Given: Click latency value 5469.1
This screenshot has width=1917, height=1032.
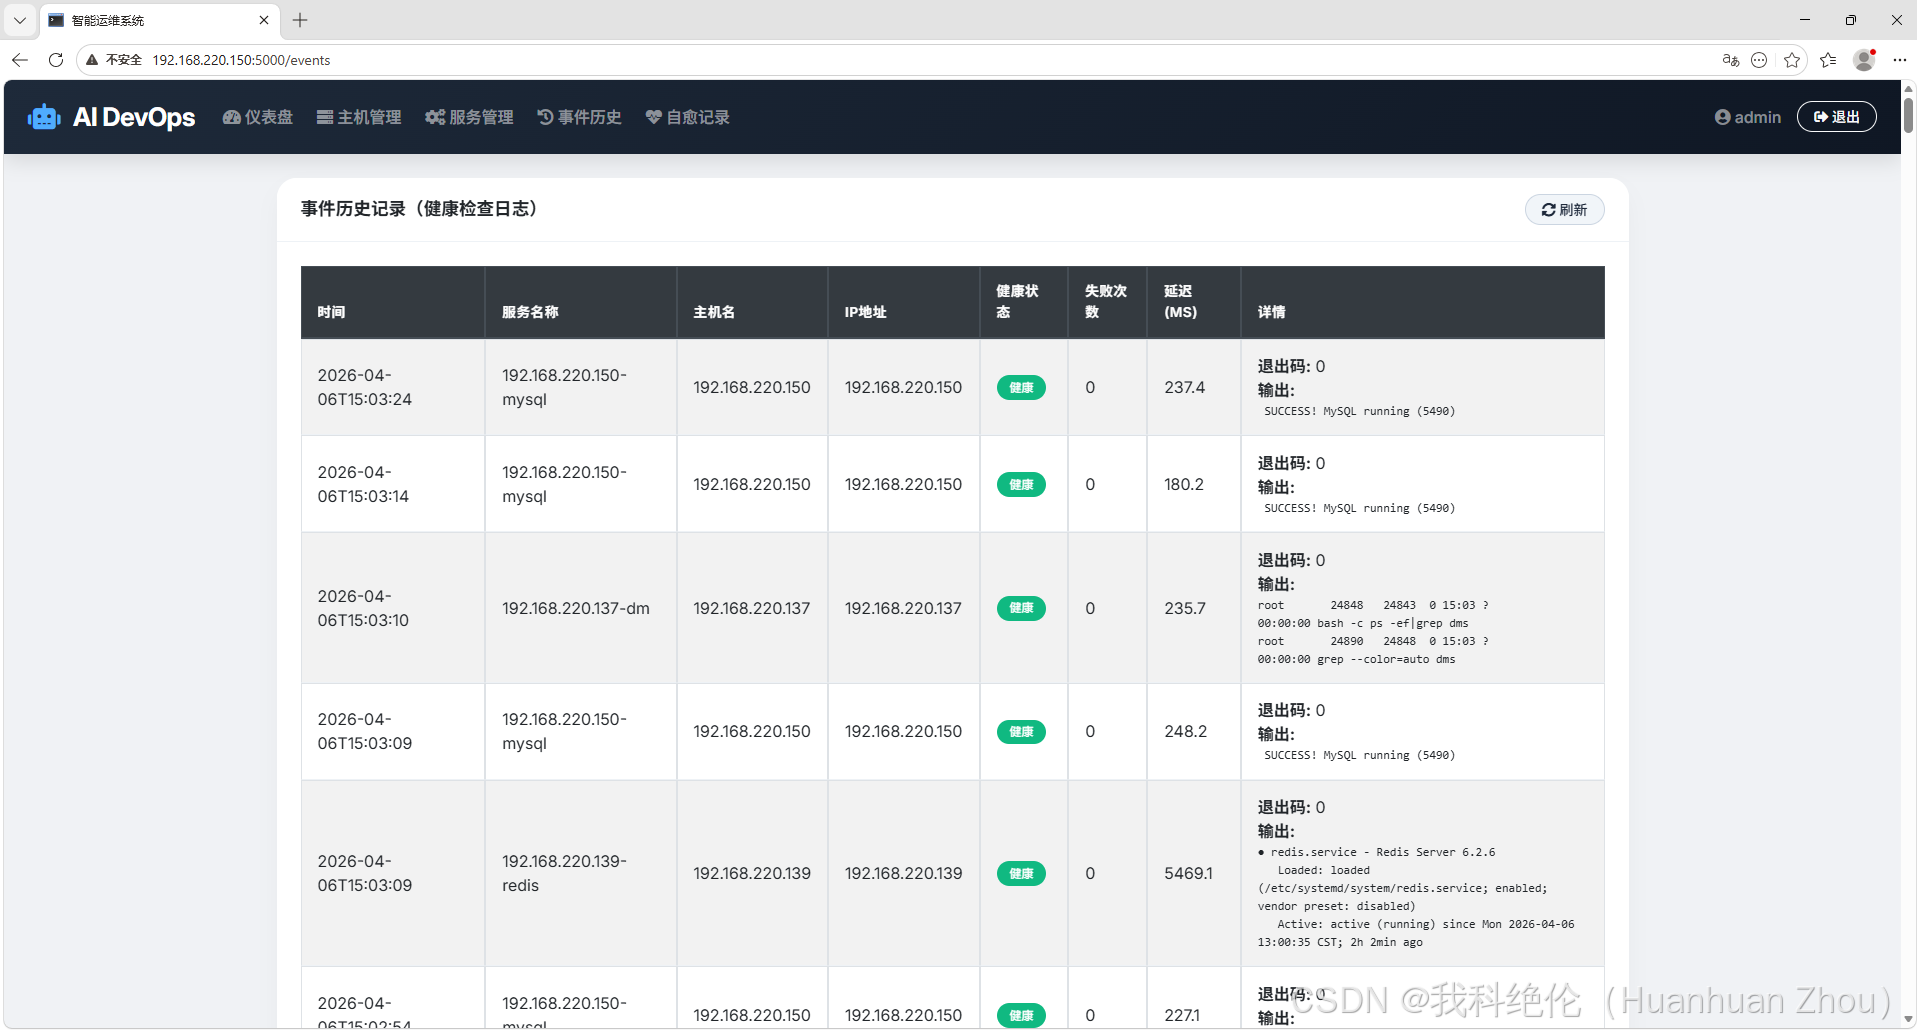Looking at the screenshot, I should tap(1188, 873).
